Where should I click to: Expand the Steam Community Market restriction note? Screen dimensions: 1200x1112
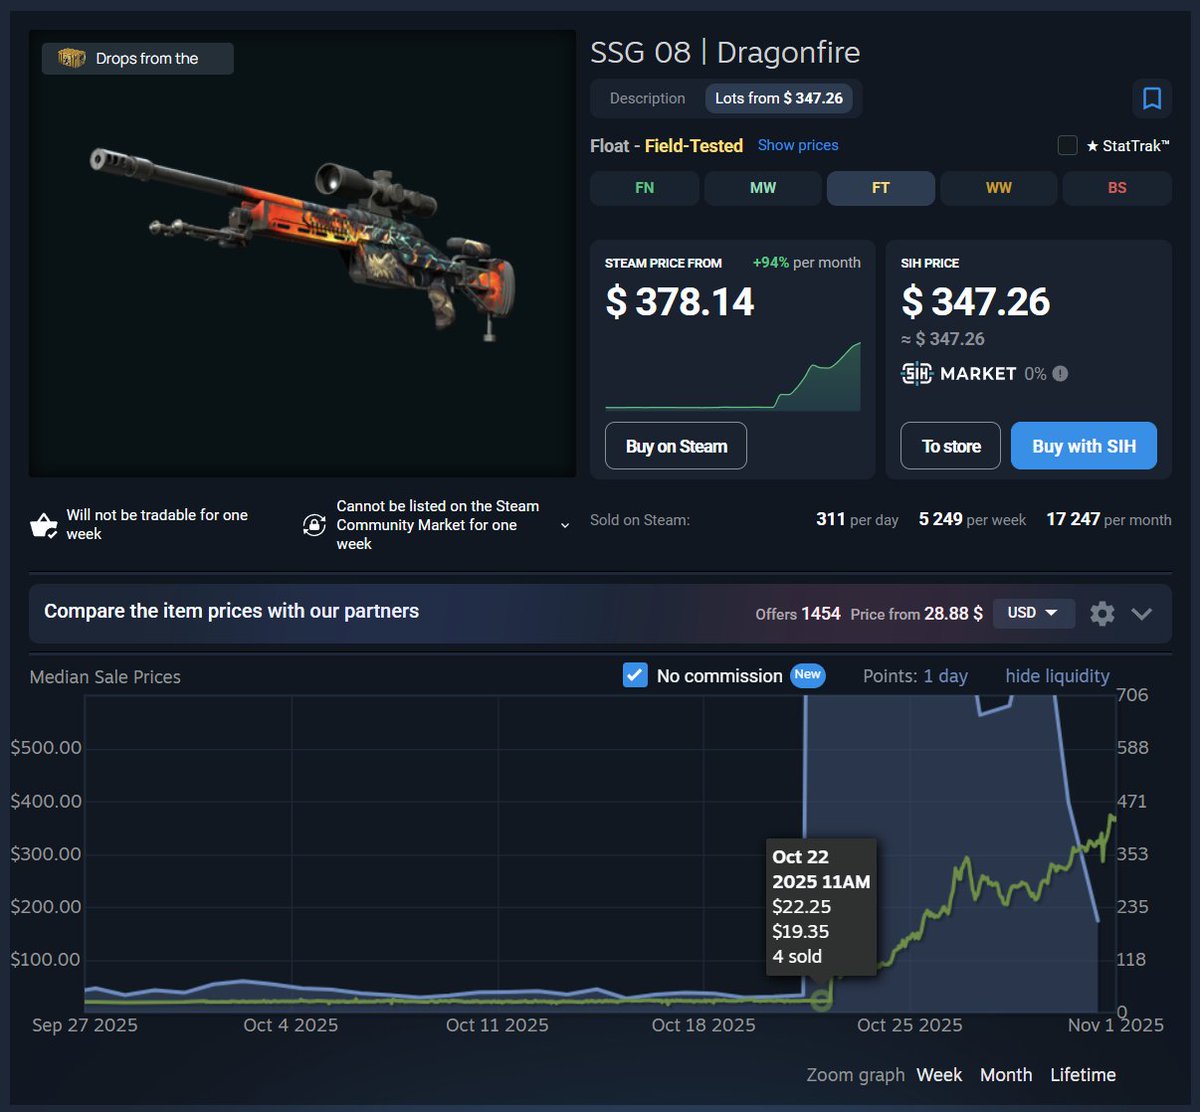[565, 525]
